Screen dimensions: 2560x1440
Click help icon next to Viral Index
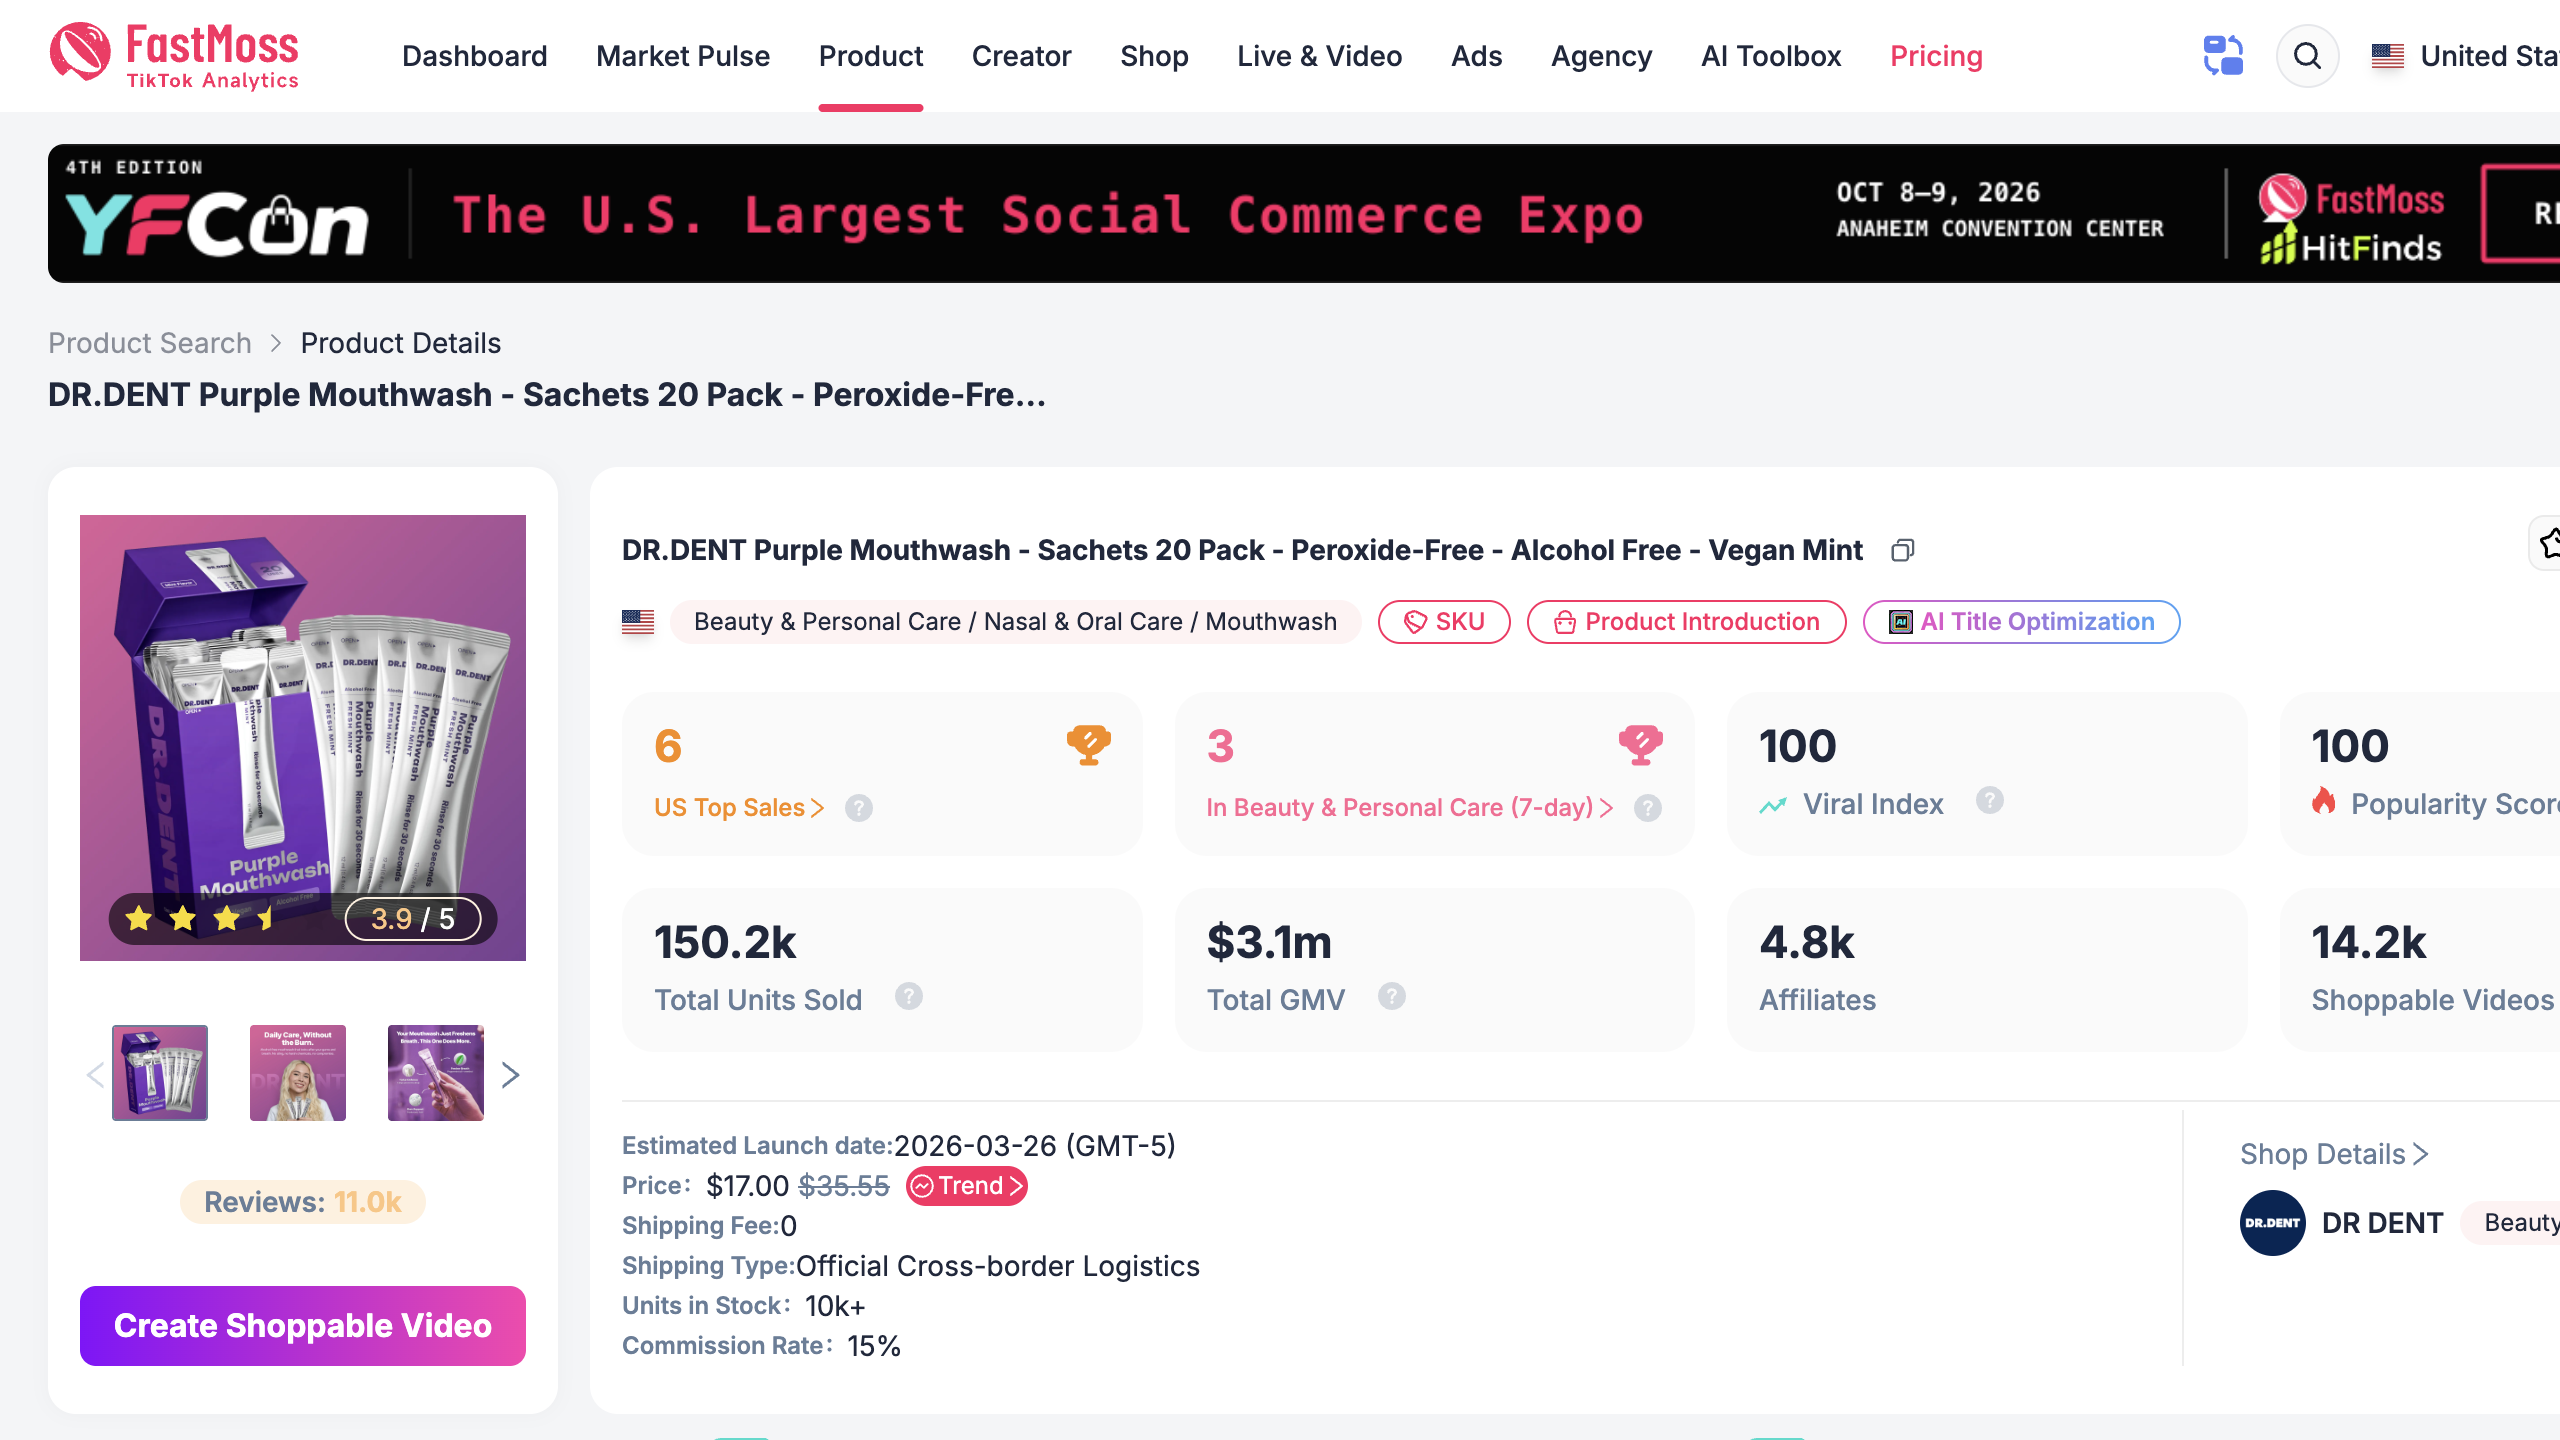click(1989, 800)
